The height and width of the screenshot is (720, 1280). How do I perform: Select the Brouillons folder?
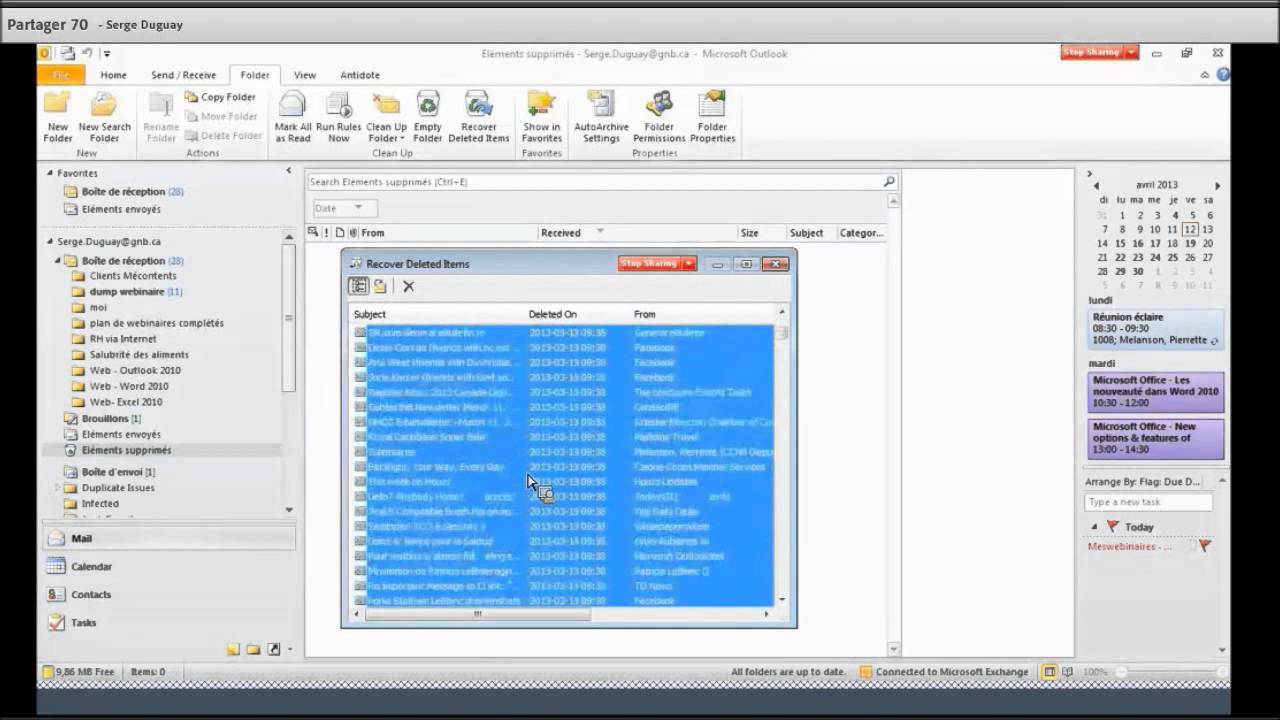click(x=105, y=419)
